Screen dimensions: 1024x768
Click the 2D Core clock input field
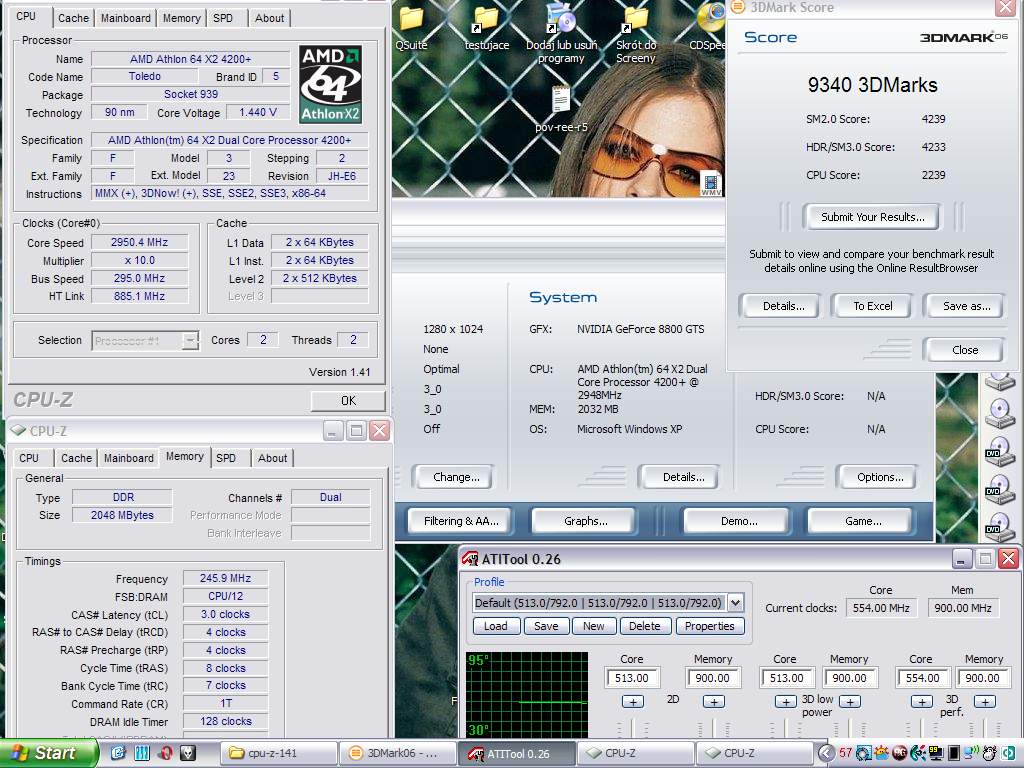pos(632,678)
